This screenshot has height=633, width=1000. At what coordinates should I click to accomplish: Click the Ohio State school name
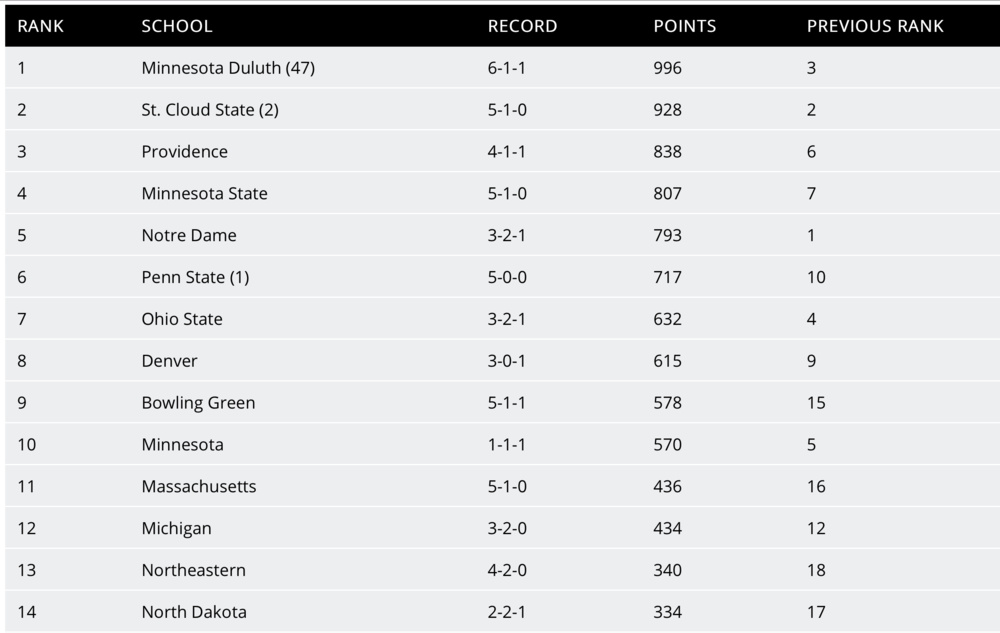click(182, 319)
